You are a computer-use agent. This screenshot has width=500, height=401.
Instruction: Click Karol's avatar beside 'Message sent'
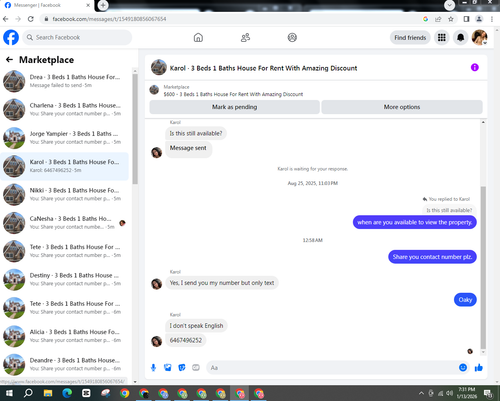click(x=157, y=152)
